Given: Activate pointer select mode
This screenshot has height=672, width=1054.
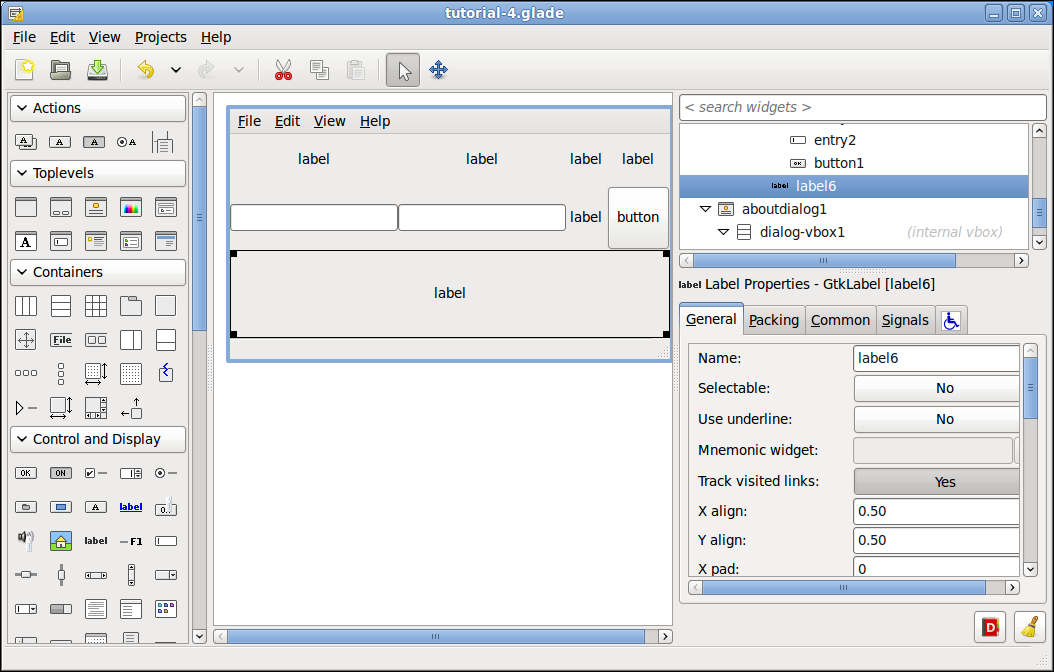Looking at the screenshot, I should (x=403, y=70).
